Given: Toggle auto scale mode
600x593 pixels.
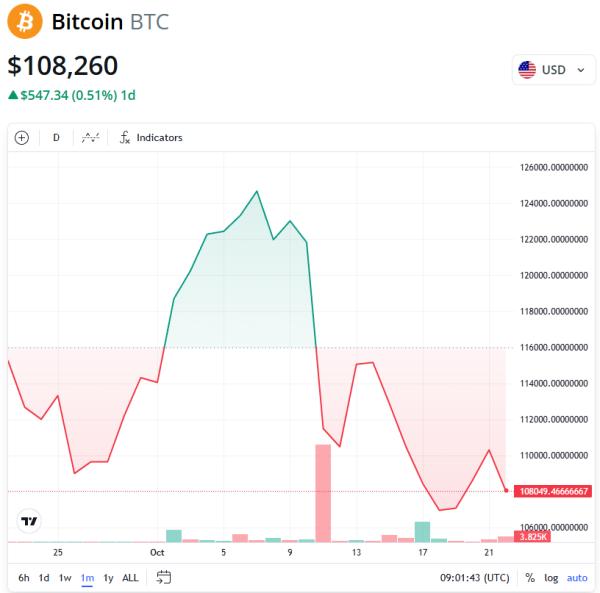Looking at the screenshot, I should coord(577,578).
